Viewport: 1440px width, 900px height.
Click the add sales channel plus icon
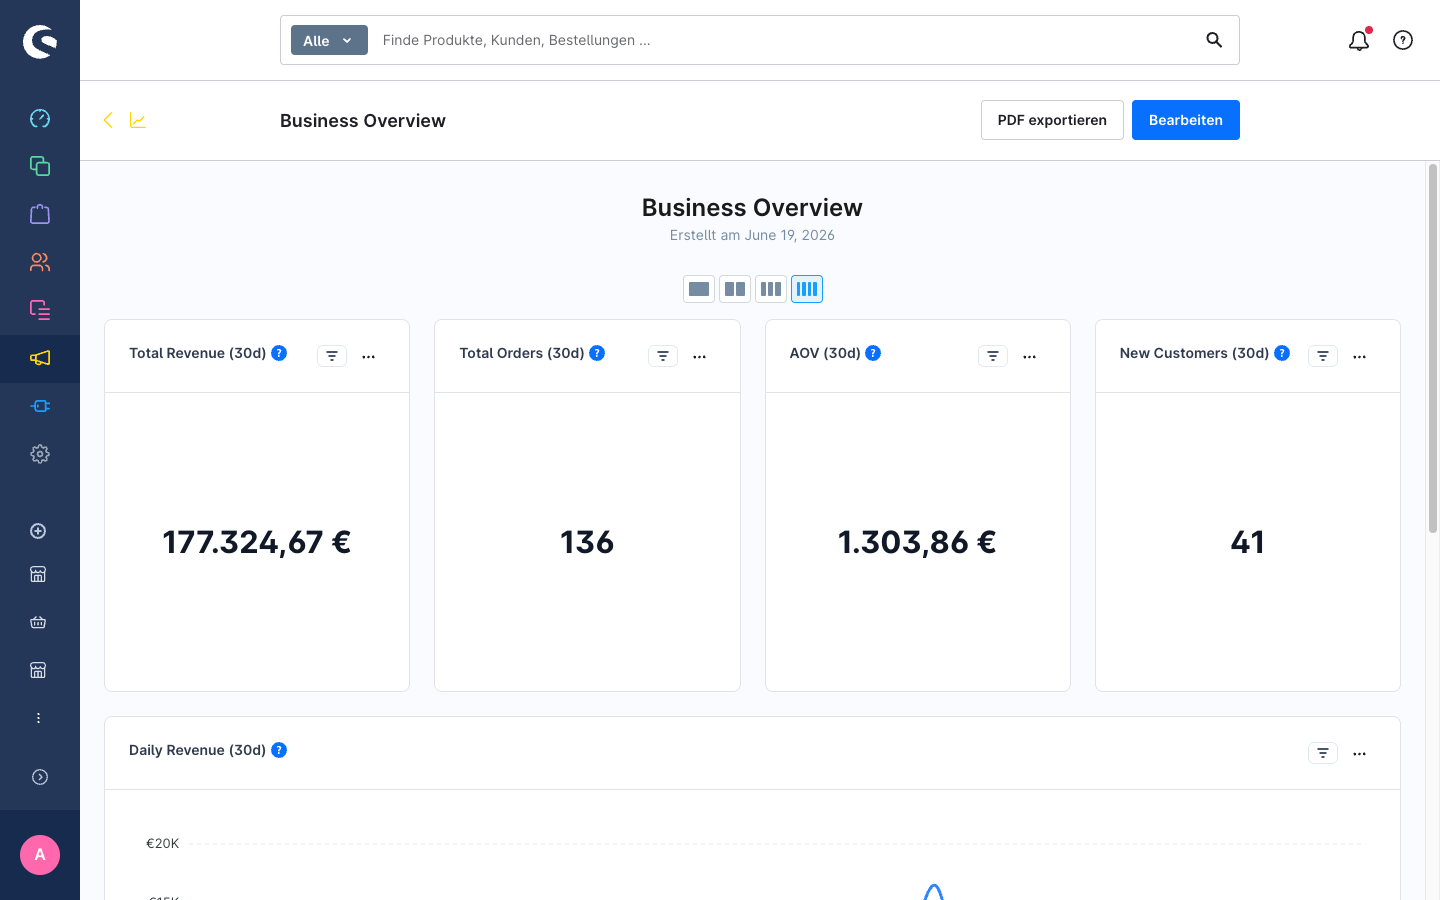pyautogui.click(x=38, y=531)
